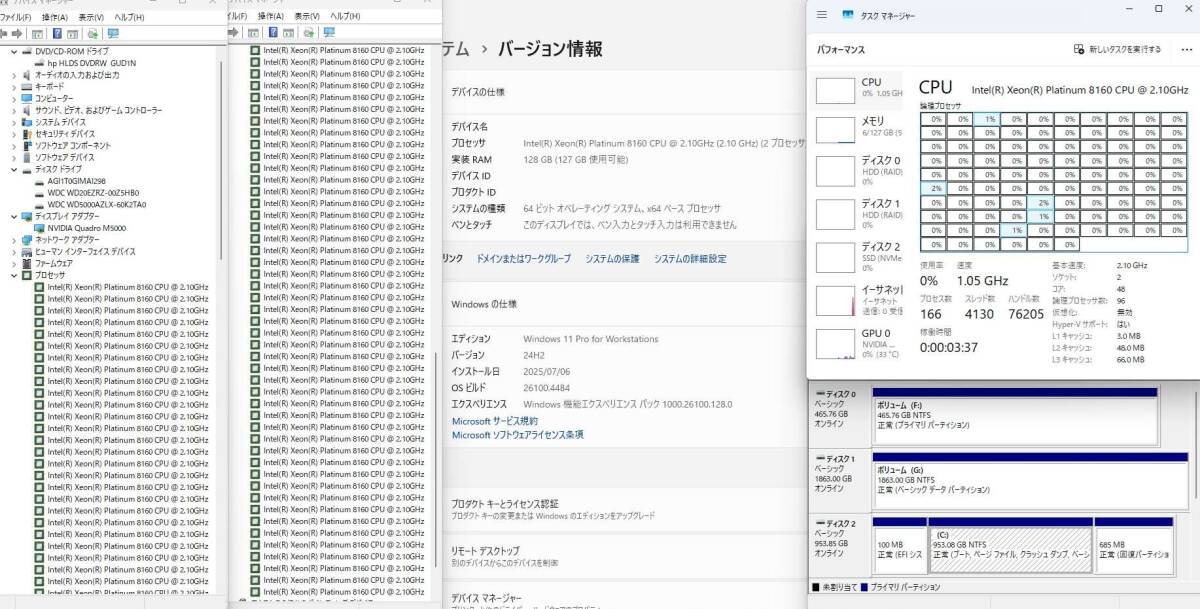
Task: Select ディスク 2 SSD in Task Manager list
Action: tap(859, 257)
